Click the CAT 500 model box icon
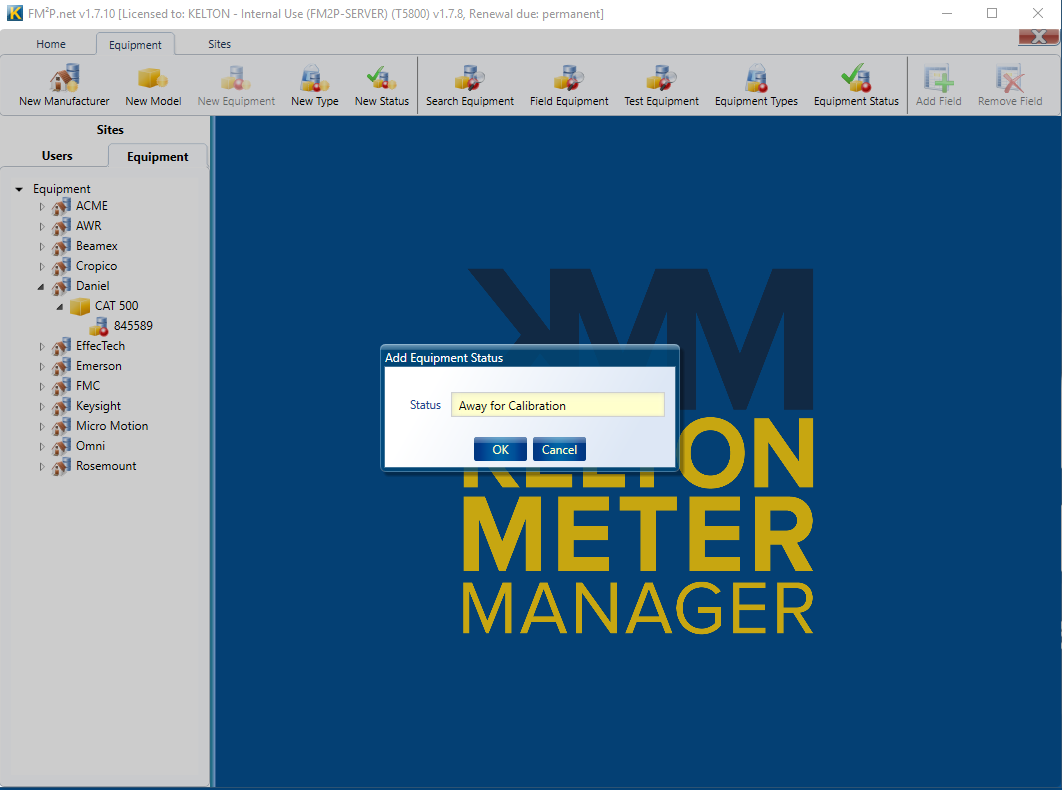The width and height of the screenshot is (1062, 790). point(80,306)
